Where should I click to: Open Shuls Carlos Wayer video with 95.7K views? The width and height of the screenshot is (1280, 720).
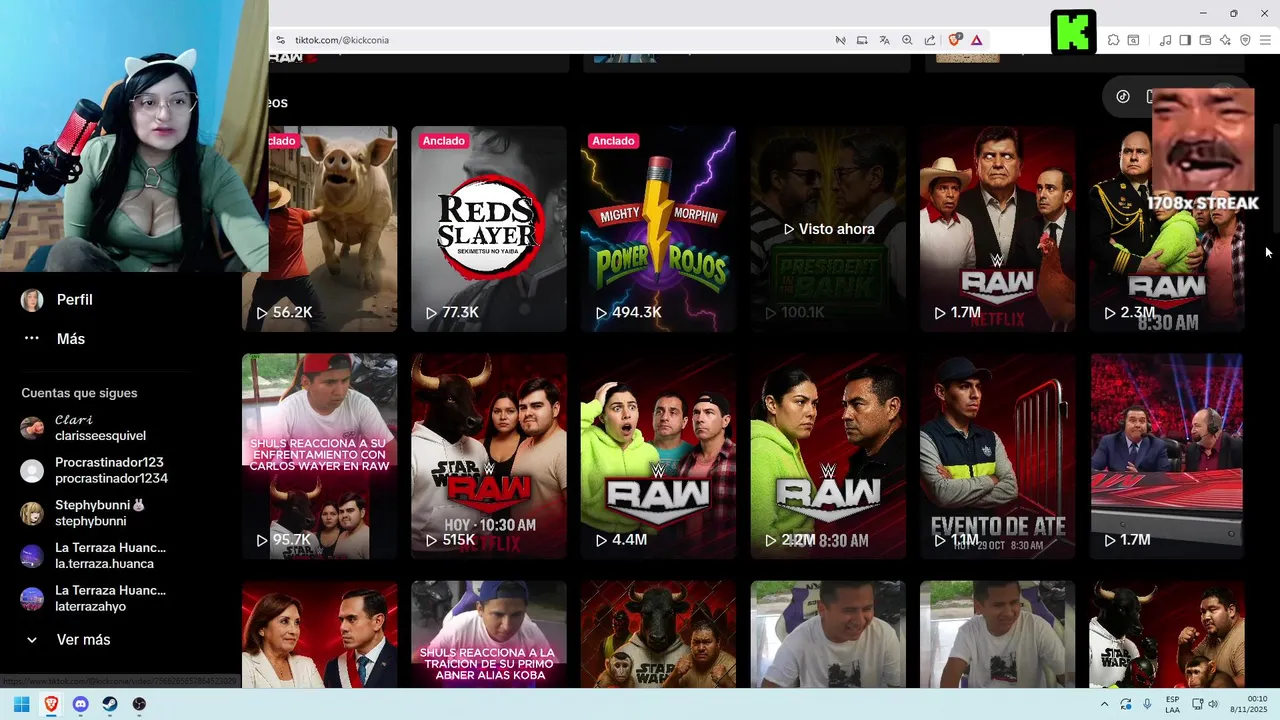[319, 456]
